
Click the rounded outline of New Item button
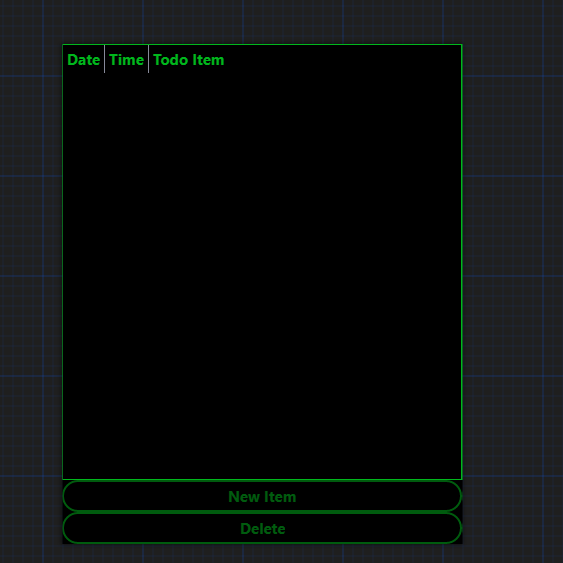tap(262, 481)
